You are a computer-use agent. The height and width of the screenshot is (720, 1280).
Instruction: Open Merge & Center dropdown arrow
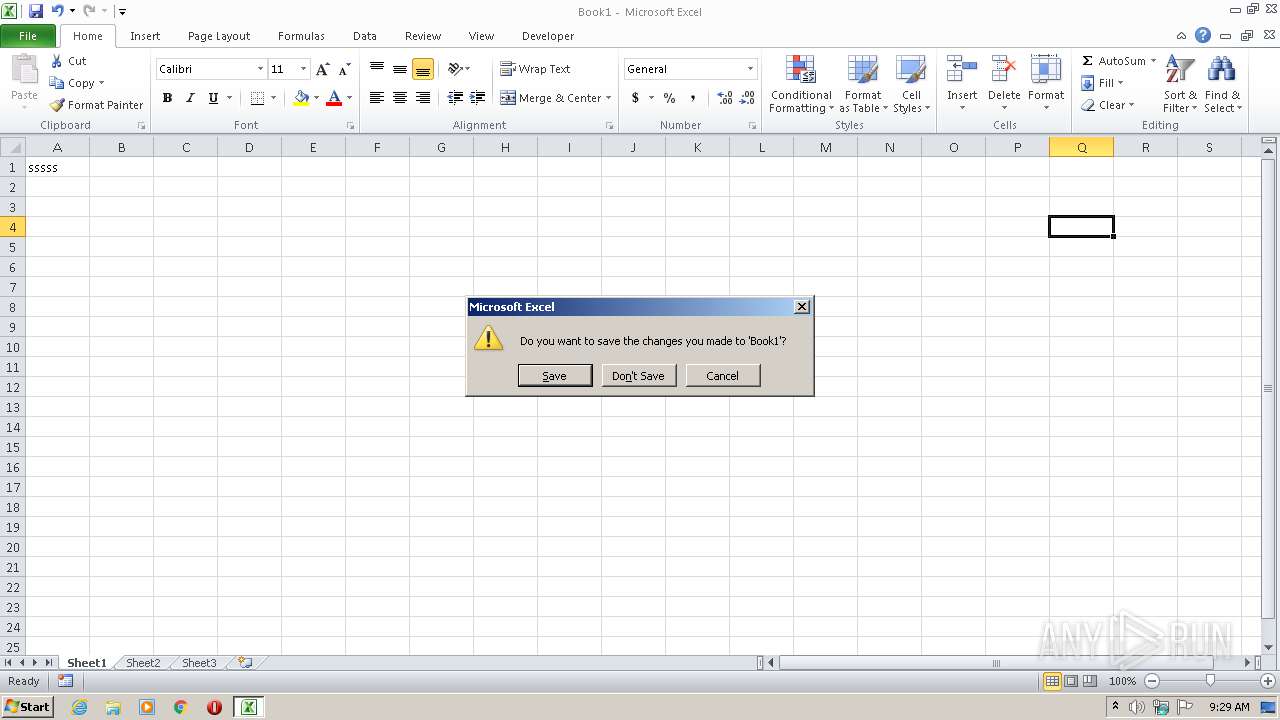[x=609, y=98]
